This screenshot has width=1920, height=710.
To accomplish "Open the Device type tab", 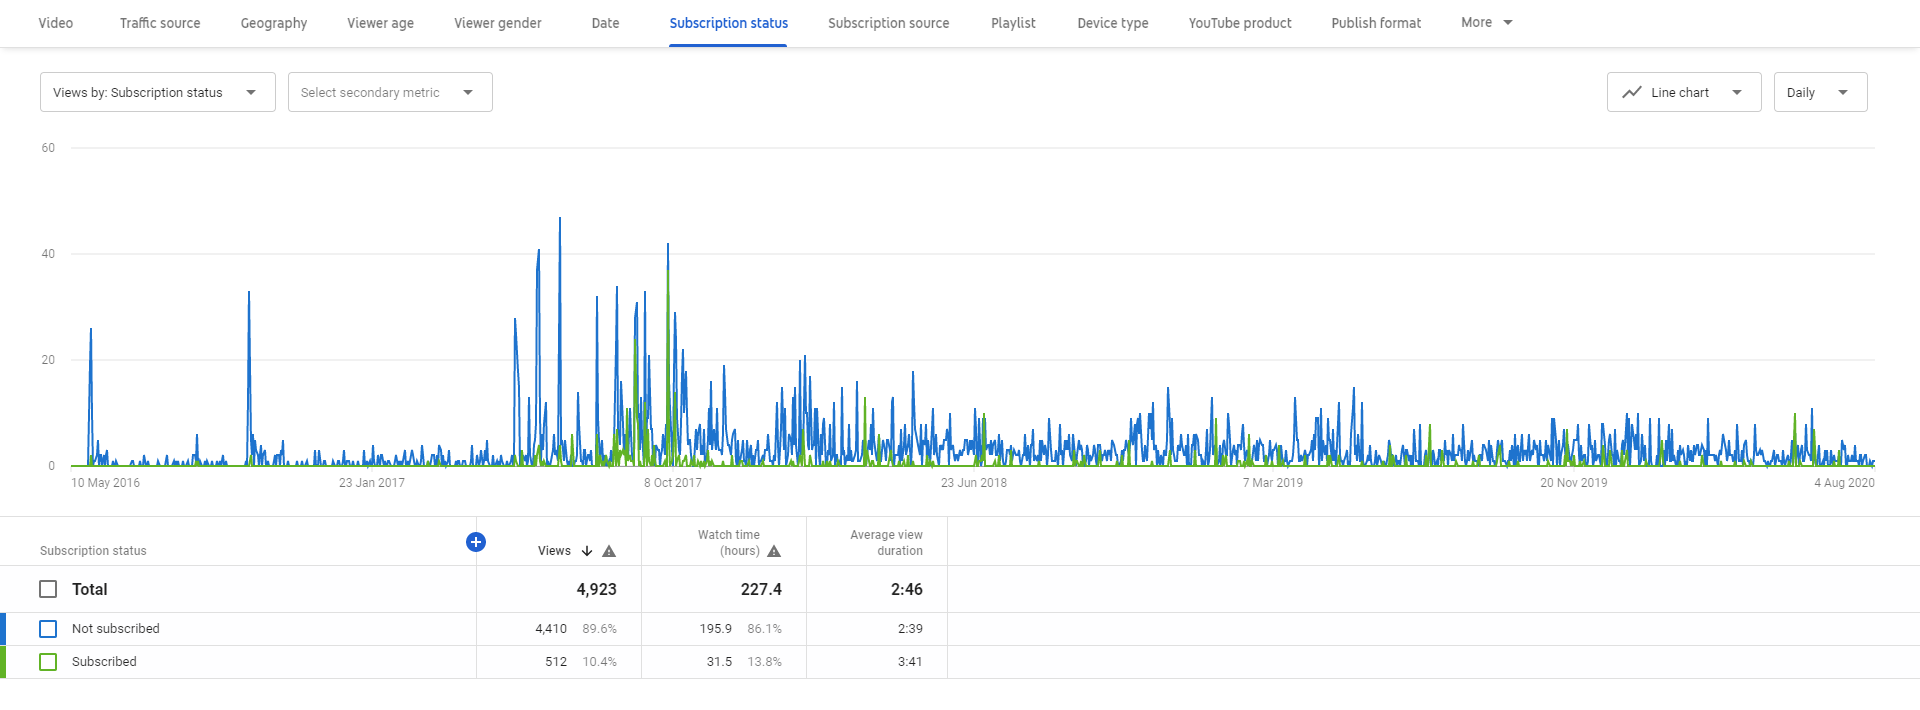I will [x=1112, y=23].
